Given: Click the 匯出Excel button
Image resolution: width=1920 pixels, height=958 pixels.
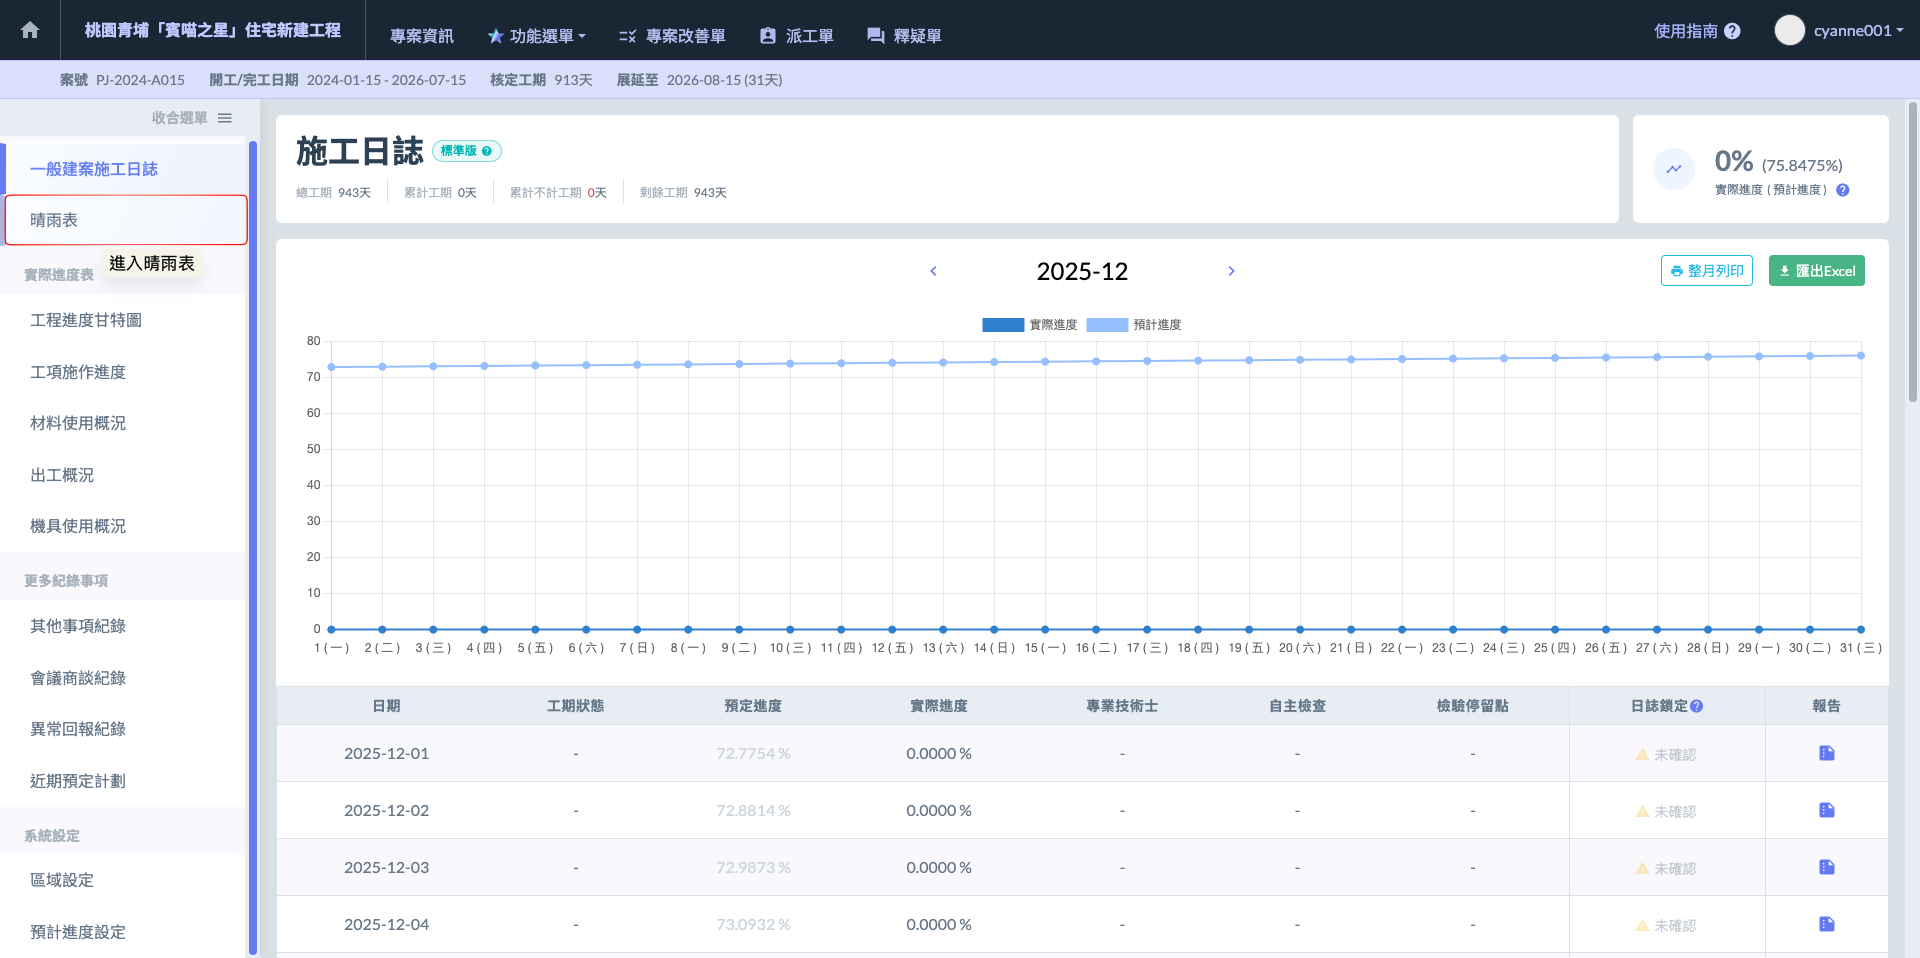Looking at the screenshot, I should 1816,271.
